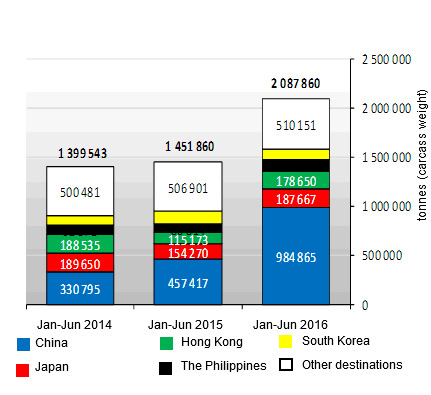Image resolution: width=431 pixels, height=395 pixels.
Task: Click the white Other destinations legend box
Action: pyautogui.click(x=286, y=365)
